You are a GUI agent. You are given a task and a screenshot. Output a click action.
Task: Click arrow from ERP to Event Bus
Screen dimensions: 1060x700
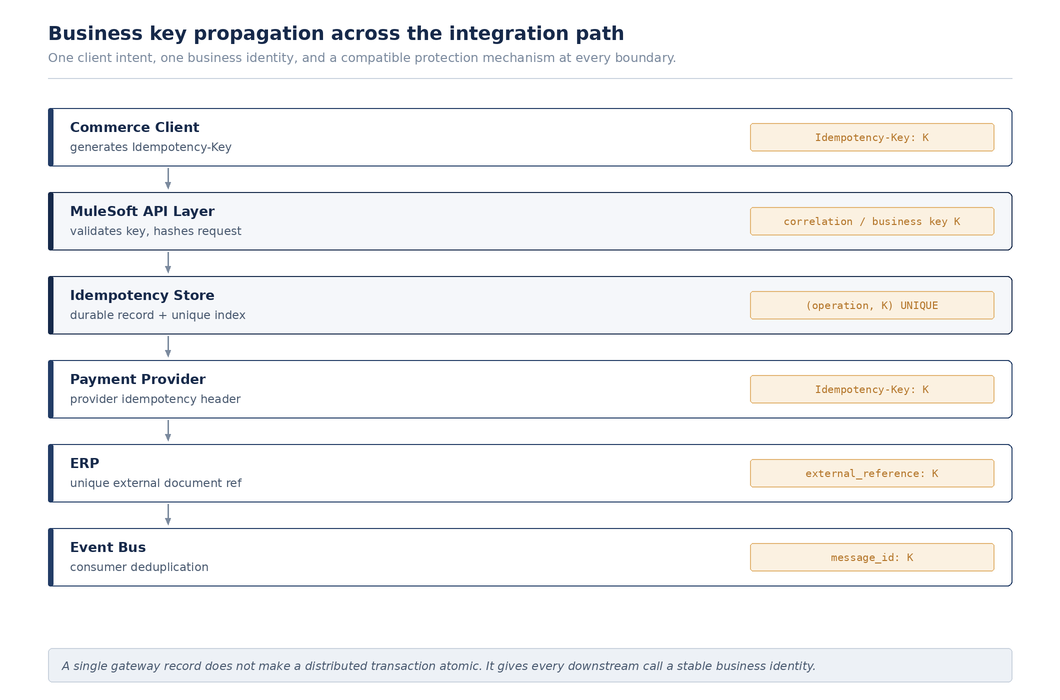pos(168,515)
